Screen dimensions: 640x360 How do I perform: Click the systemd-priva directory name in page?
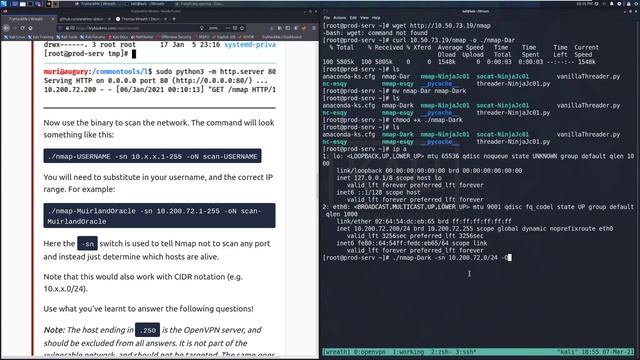click(250, 44)
